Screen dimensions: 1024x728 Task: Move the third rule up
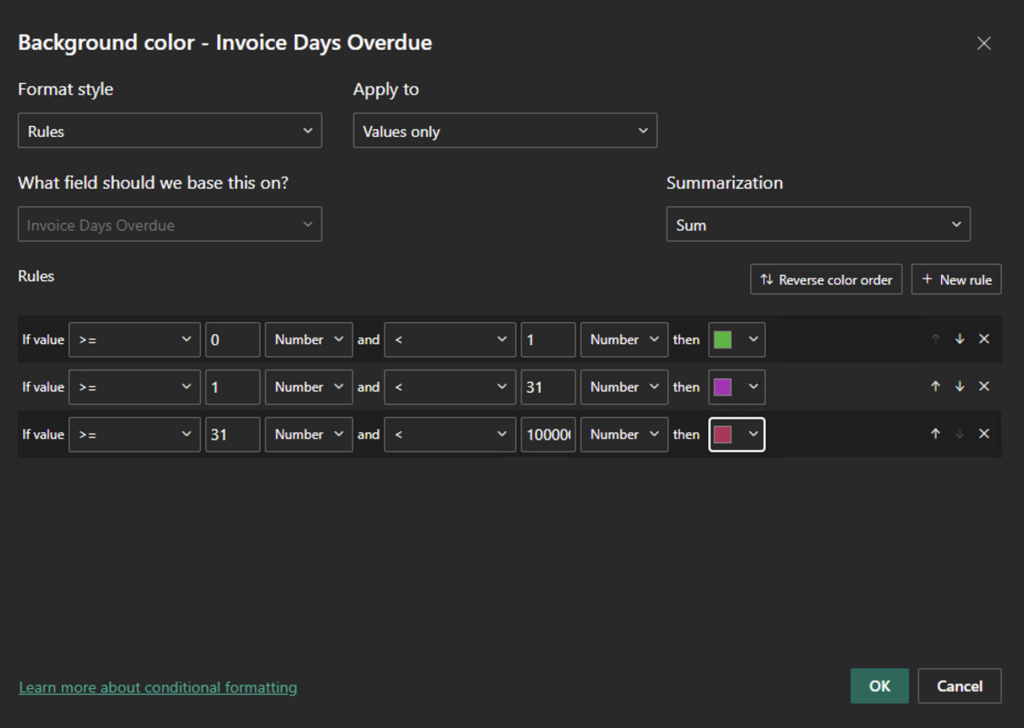935,434
